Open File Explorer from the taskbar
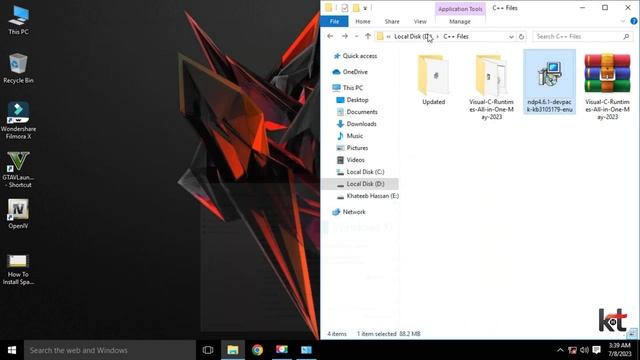Viewport: 640px width, 360px height. pos(233,350)
